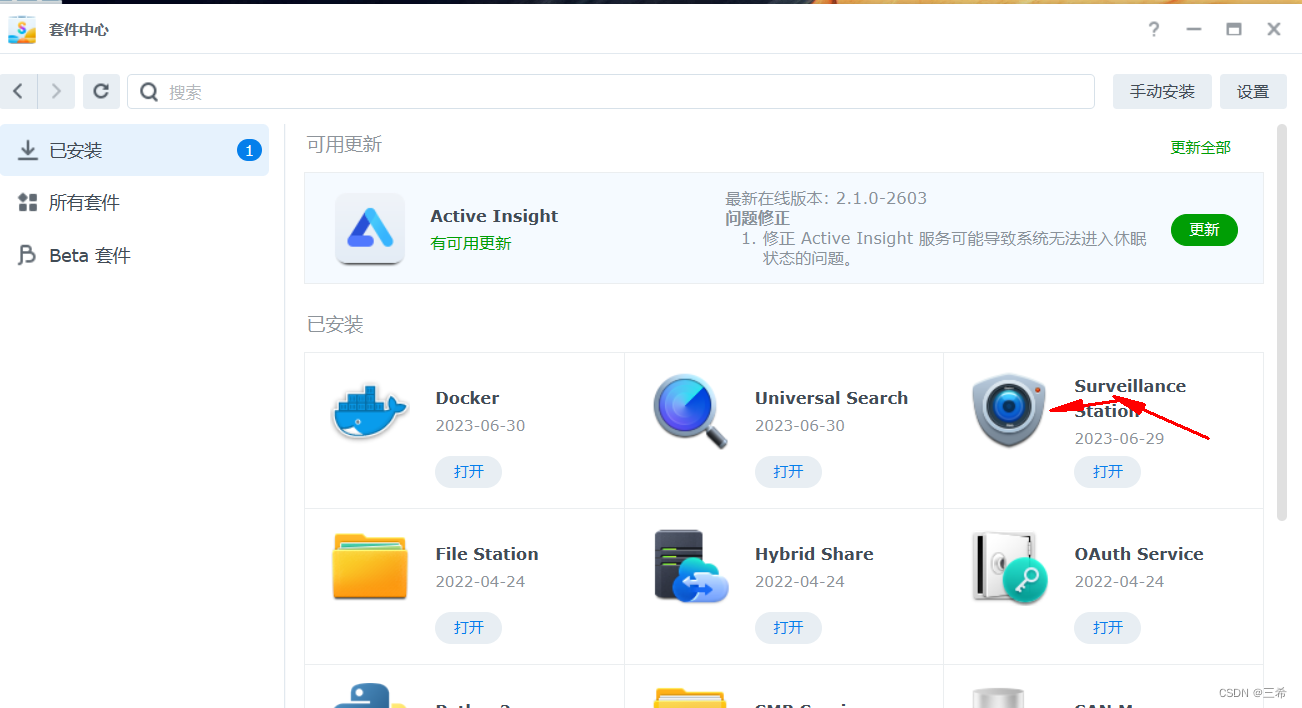Viewport: 1302px width, 708px height.
Task: Click the search magnifier icon
Action: click(x=149, y=92)
